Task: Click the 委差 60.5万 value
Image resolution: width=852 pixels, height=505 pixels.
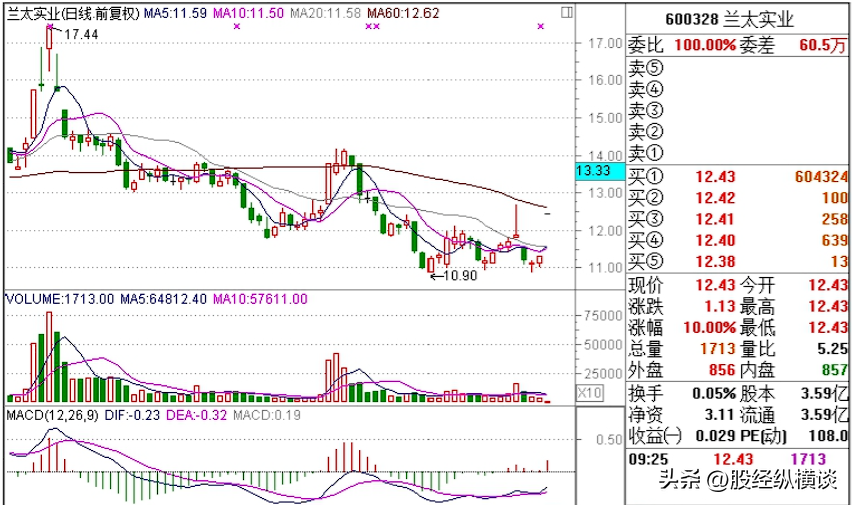Action: click(823, 45)
